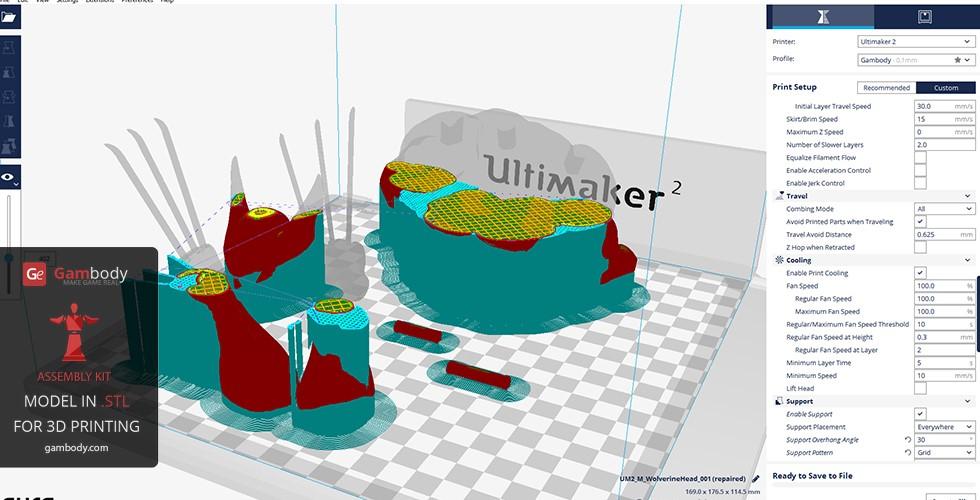Open the Combing Mode dropdown

click(944, 209)
